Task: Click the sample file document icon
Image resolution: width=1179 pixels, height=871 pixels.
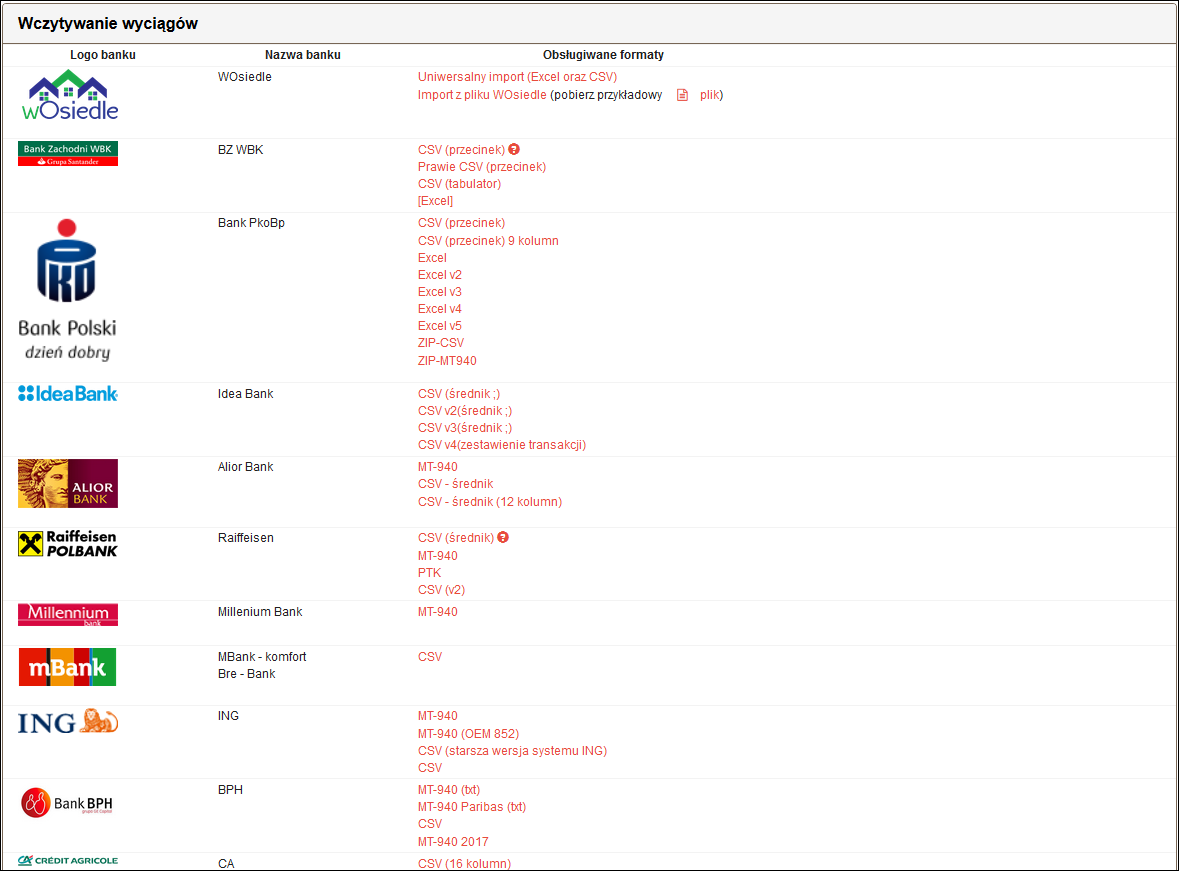Action: click(x=682, y=95)
